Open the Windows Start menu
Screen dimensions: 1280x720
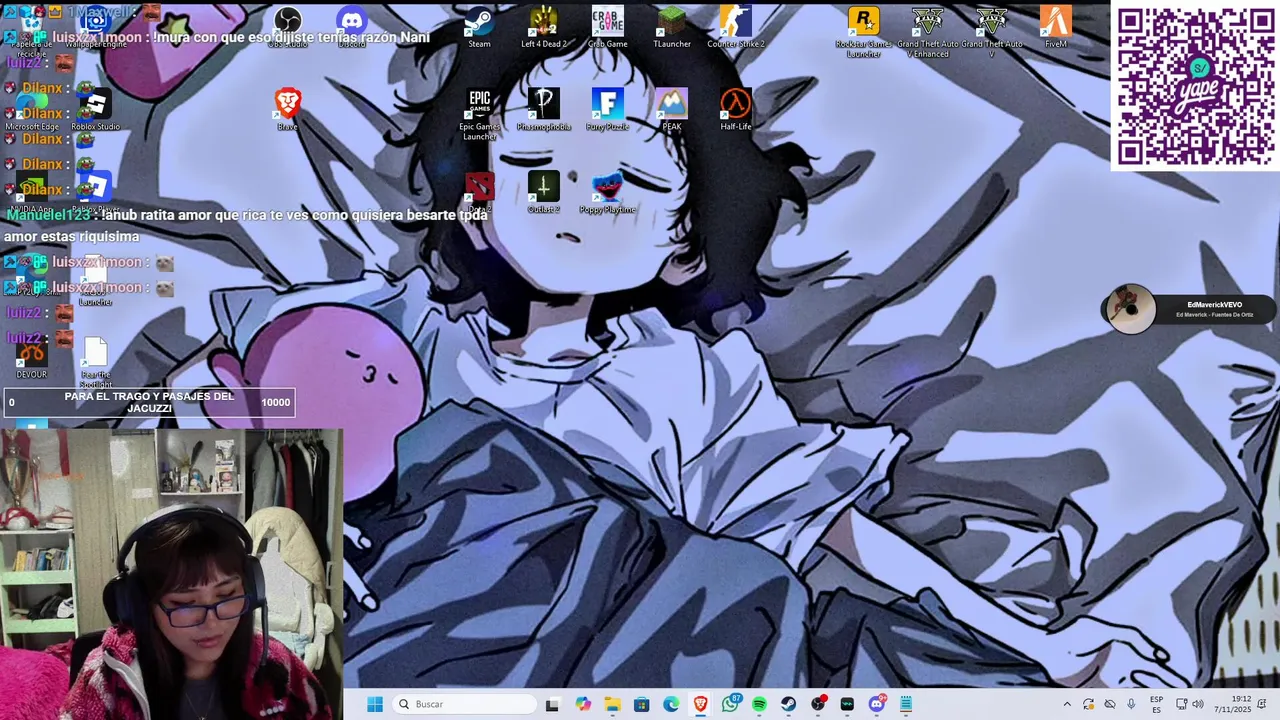click(x=375, y=704)
